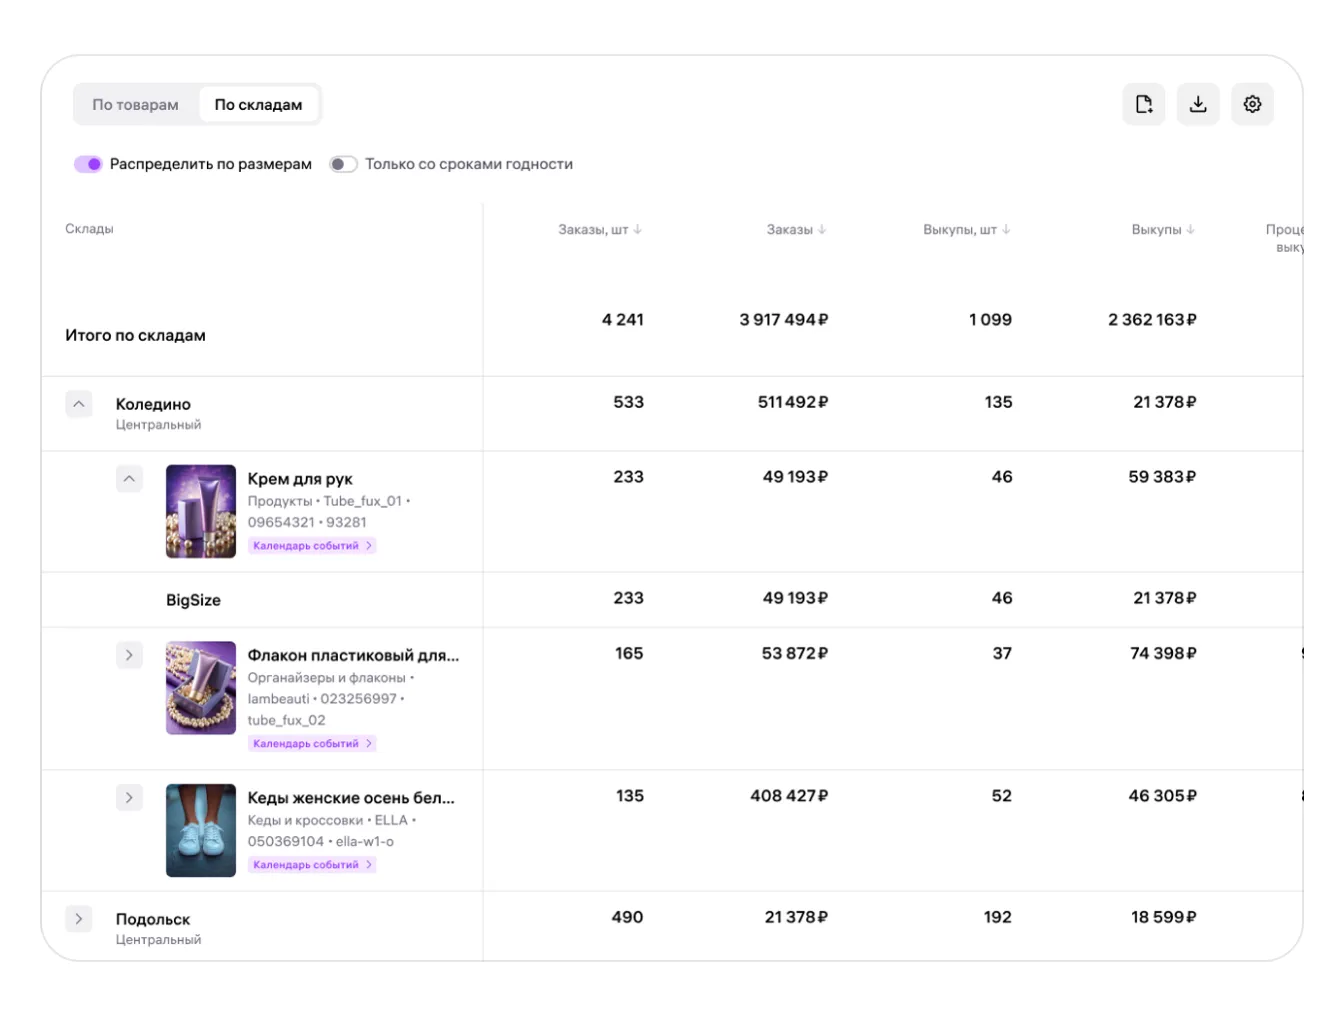Sort by Выкупы, шт column arrow
Image resolution: width=1344 pixels, height=1016 pixels.
click(x=1006, y=230)
